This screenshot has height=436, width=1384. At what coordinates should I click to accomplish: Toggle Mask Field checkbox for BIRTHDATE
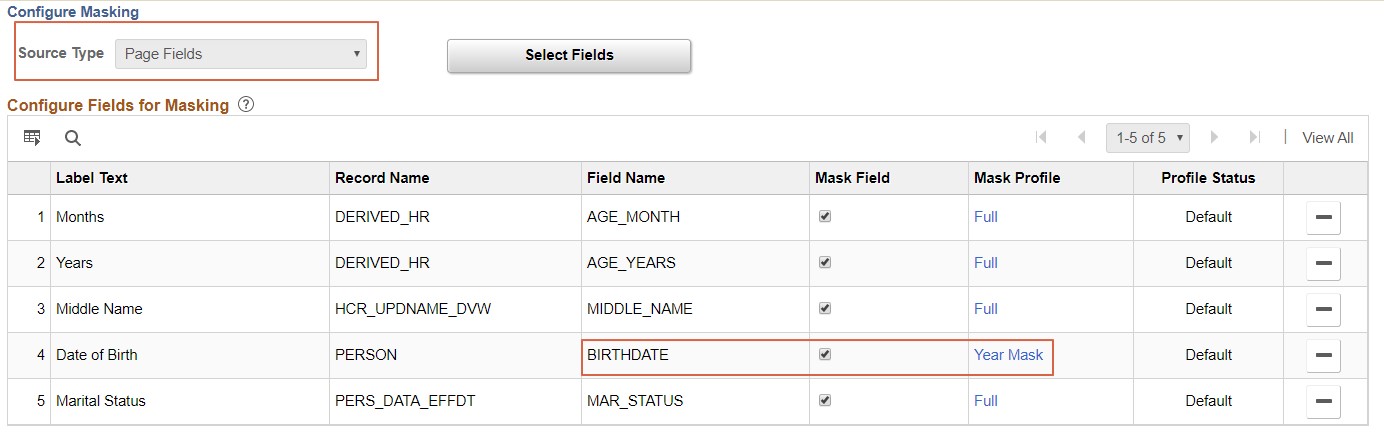click(825, 354)
